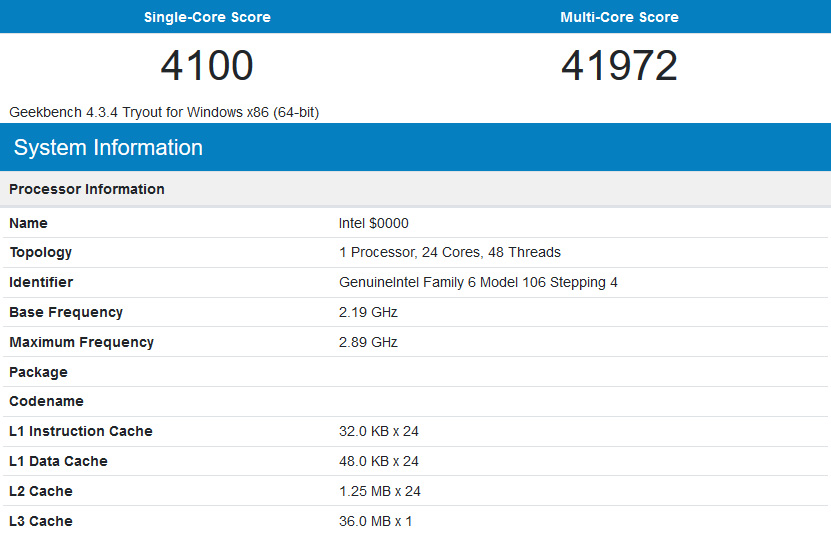Image resolution: width=831 pixels, height=536 pixels.
Task: Click the Processor Information section title
Action: [87, 189]
